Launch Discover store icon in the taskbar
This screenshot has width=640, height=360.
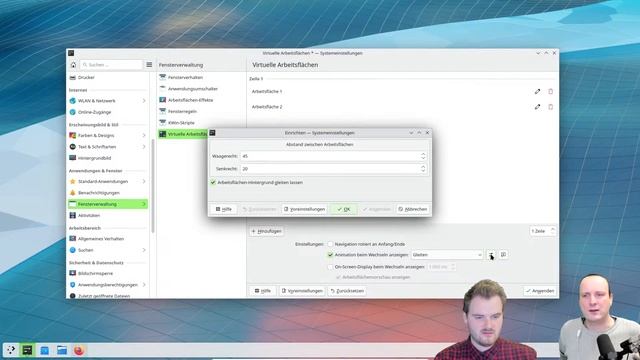[44, 350]
